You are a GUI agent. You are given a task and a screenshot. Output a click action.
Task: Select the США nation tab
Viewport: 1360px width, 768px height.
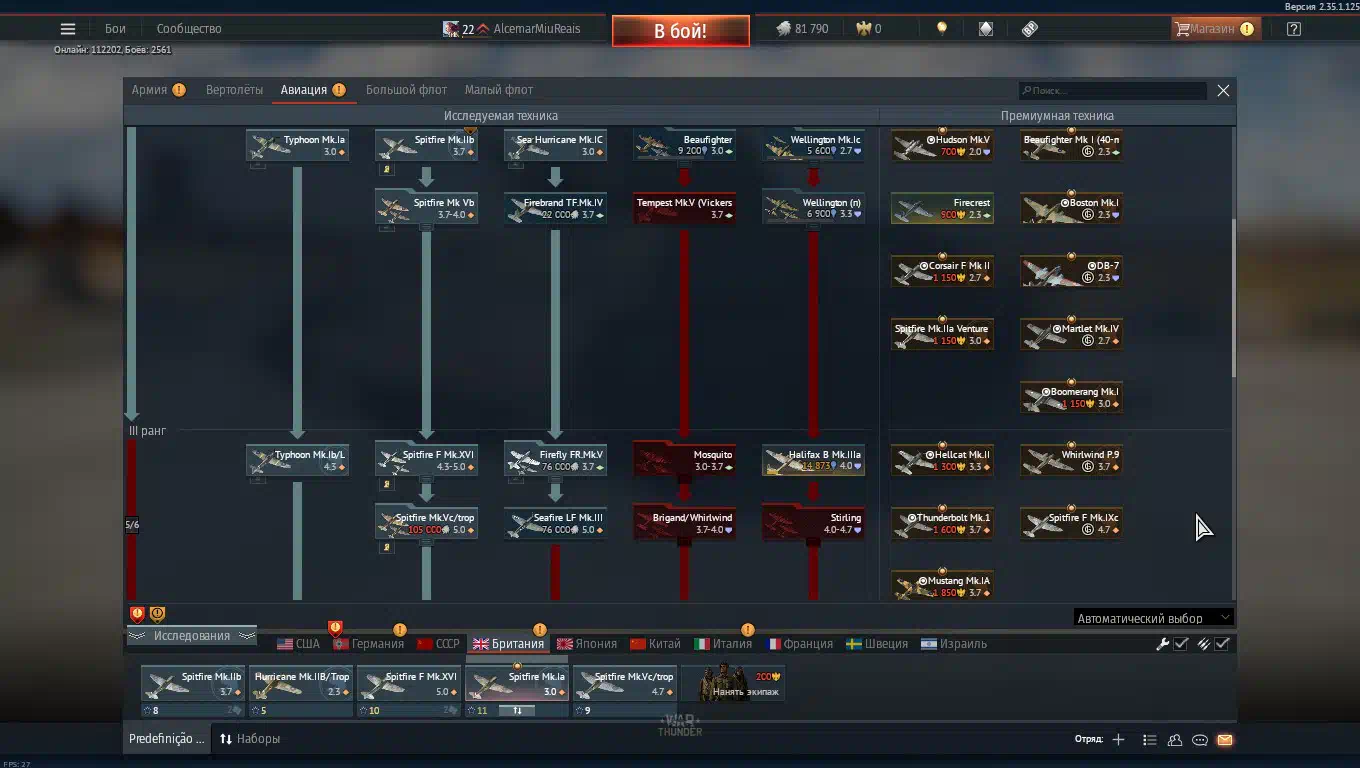coord(298,644)
